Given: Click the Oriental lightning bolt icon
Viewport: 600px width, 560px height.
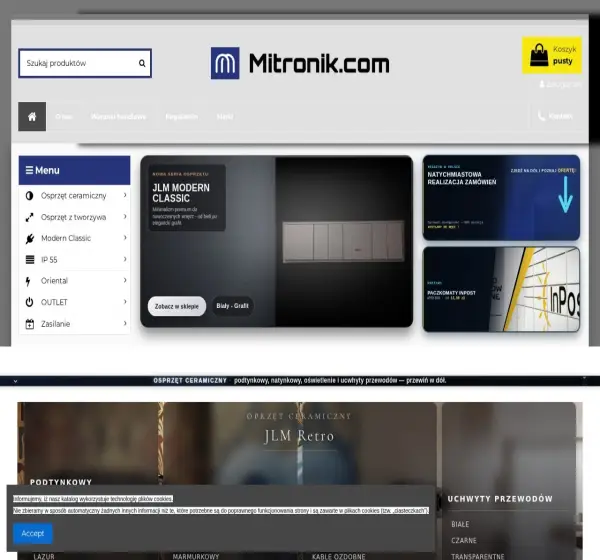Looking at the screenshot, I should 28,281.
